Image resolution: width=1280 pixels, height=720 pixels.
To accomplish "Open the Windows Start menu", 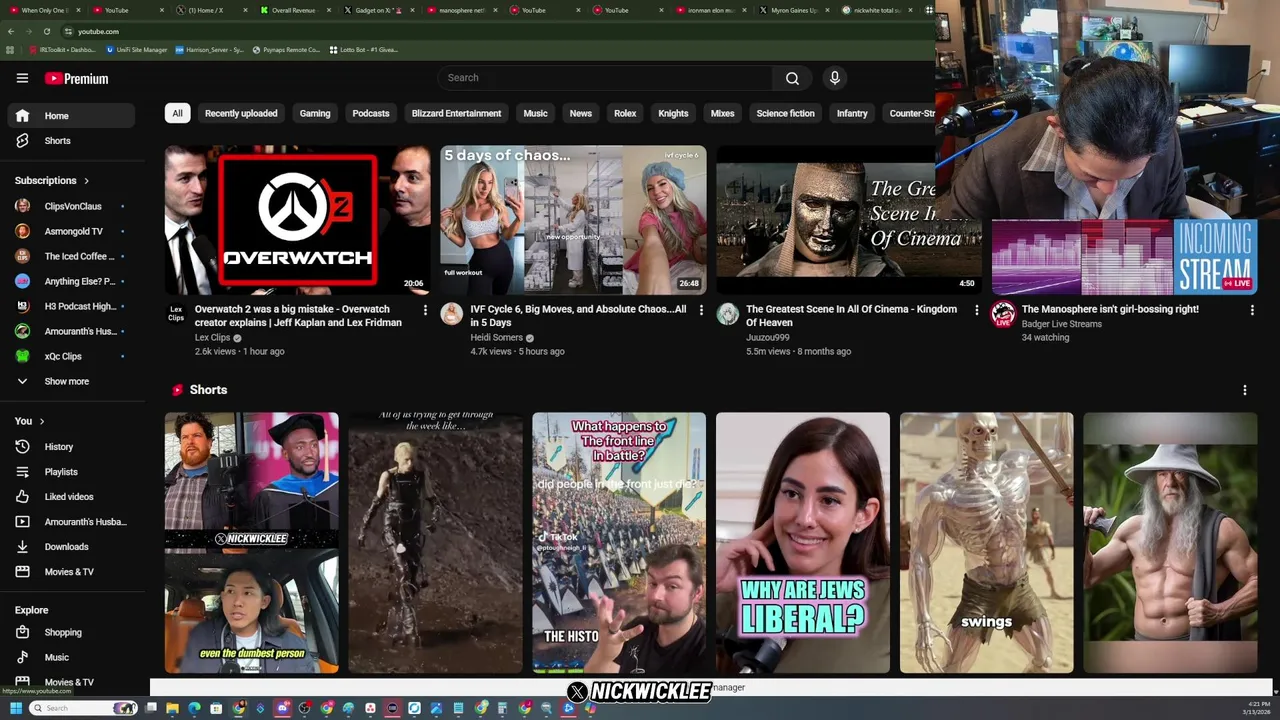I will point(15,708).
